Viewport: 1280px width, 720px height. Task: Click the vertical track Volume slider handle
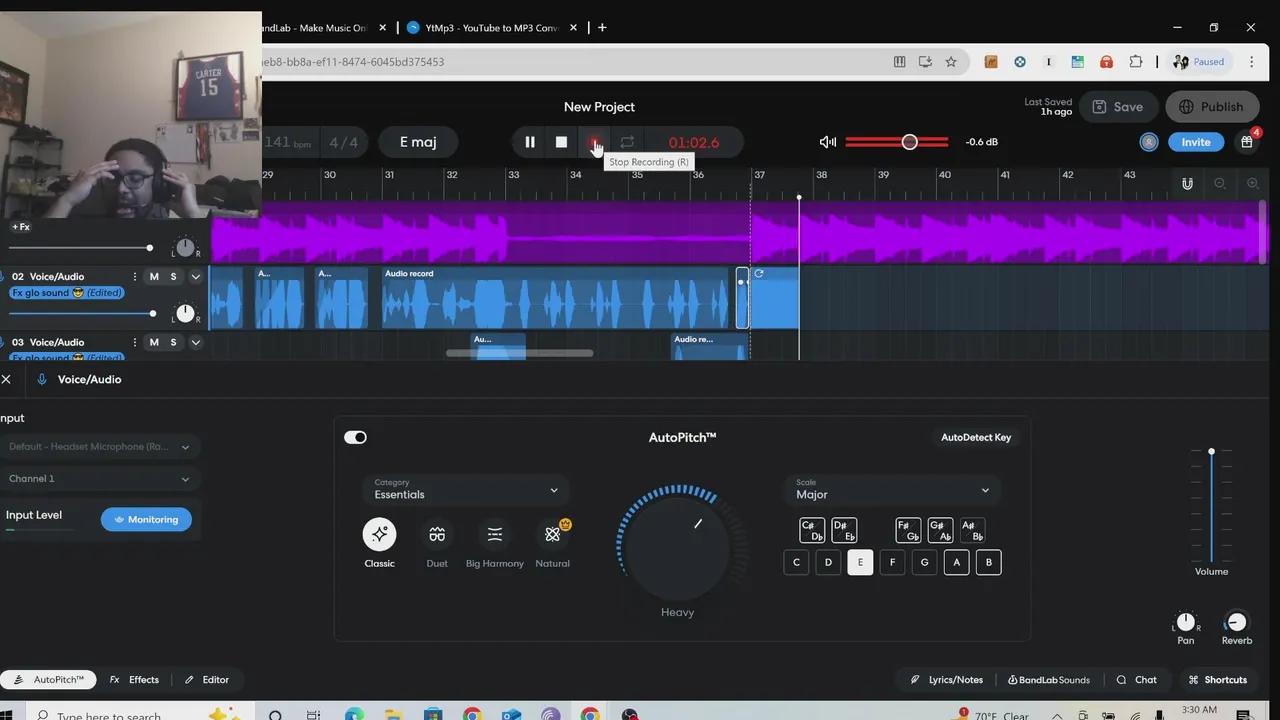1211,452
